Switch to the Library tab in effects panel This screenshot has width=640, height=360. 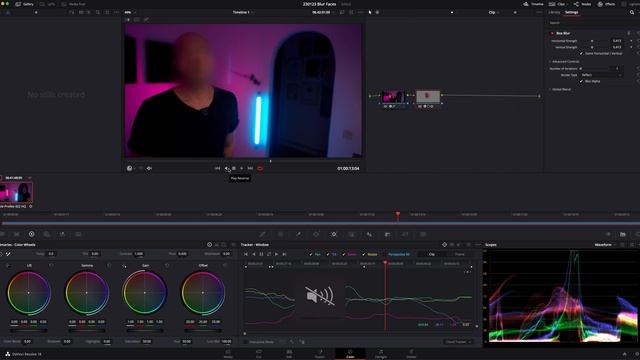554,13
